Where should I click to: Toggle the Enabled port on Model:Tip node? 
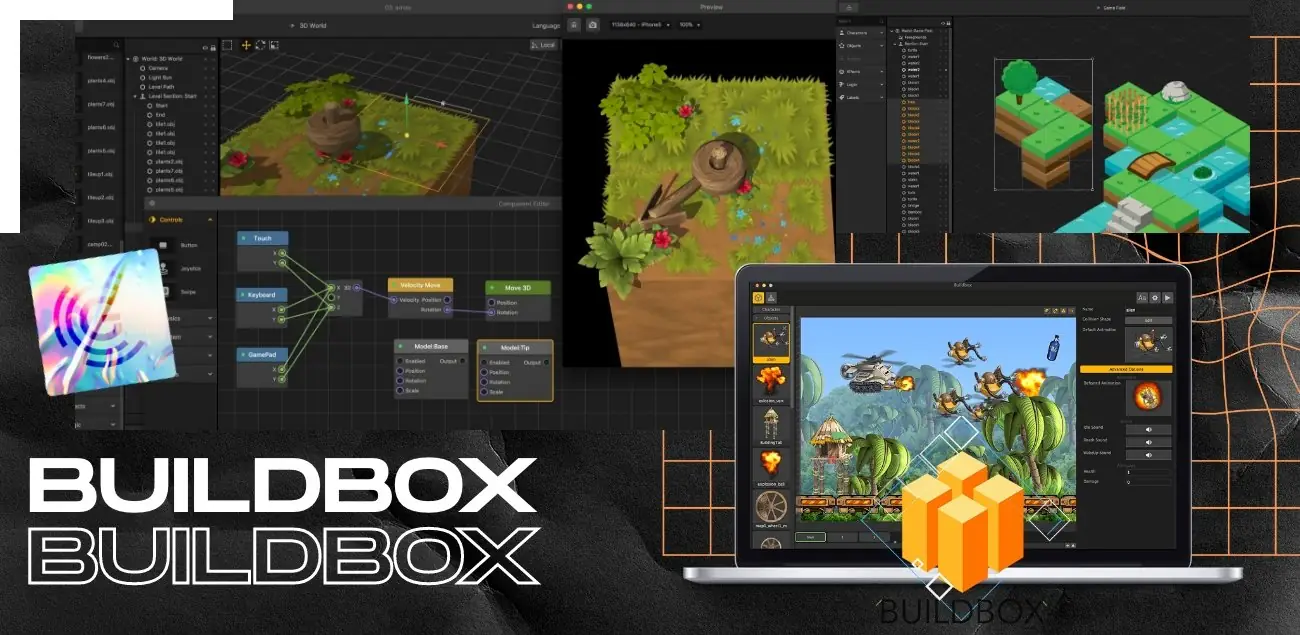tap(484, 362)
